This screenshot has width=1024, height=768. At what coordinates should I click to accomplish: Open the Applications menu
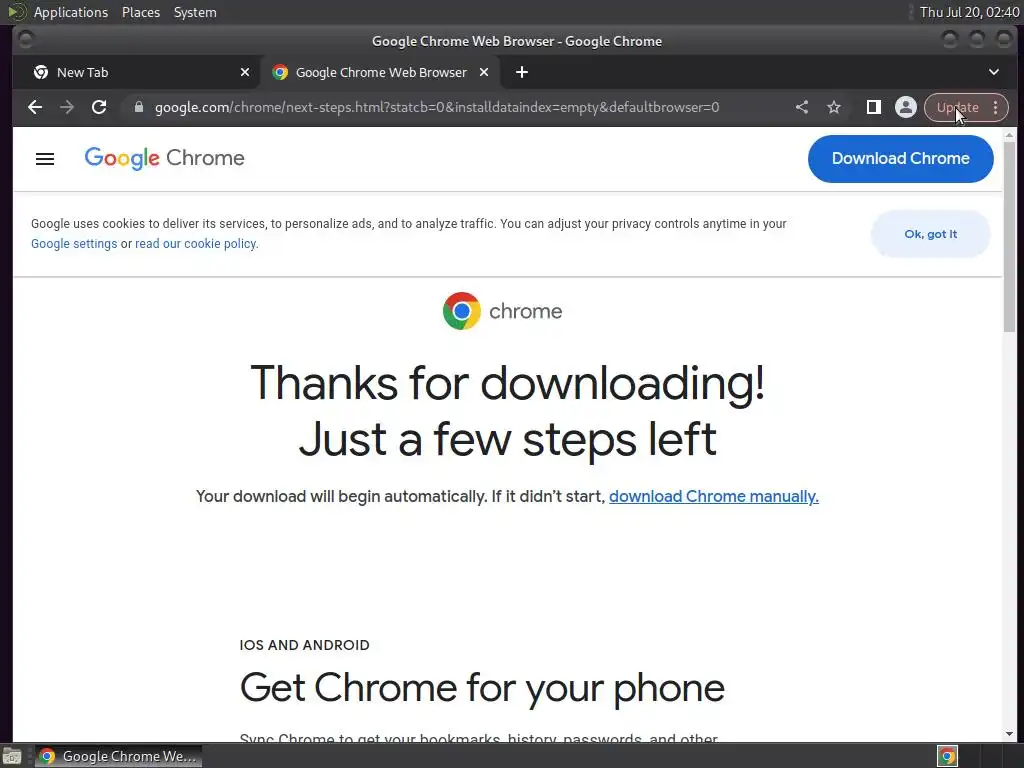click(71, 12)
